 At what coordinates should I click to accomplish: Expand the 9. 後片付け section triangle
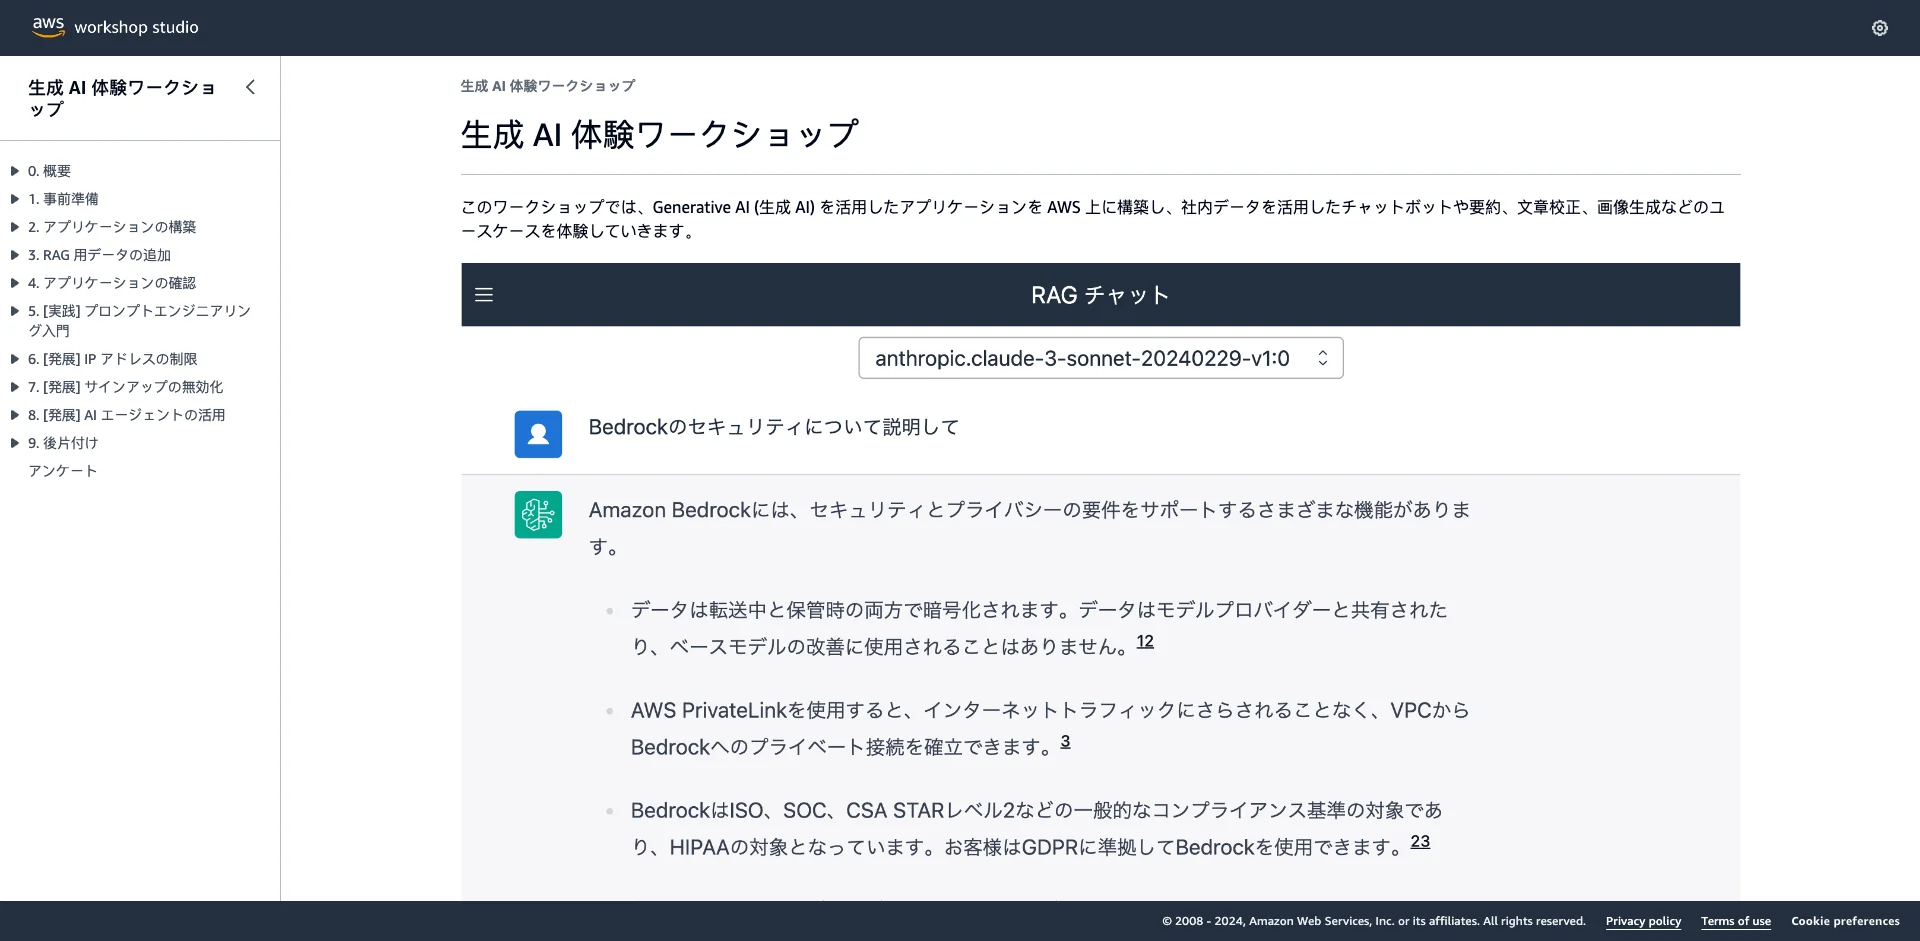click(x=15, y=443)
